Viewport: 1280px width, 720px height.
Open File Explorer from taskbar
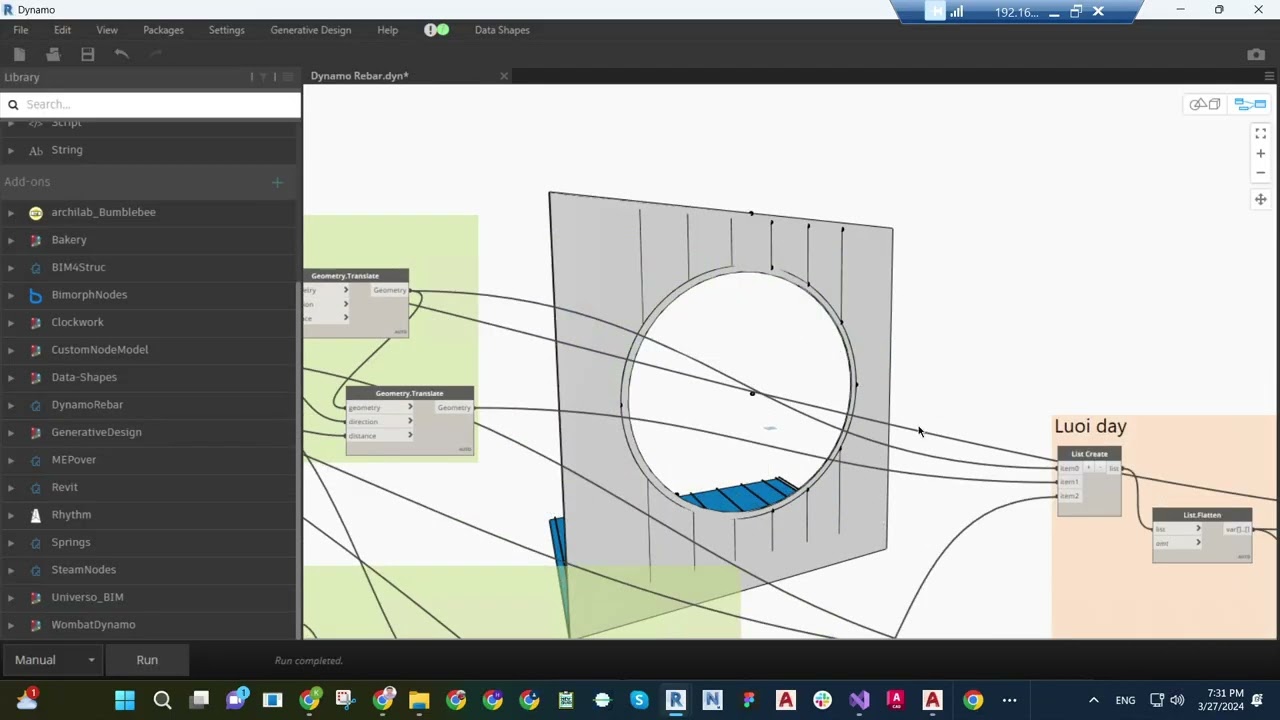(419, 700)
